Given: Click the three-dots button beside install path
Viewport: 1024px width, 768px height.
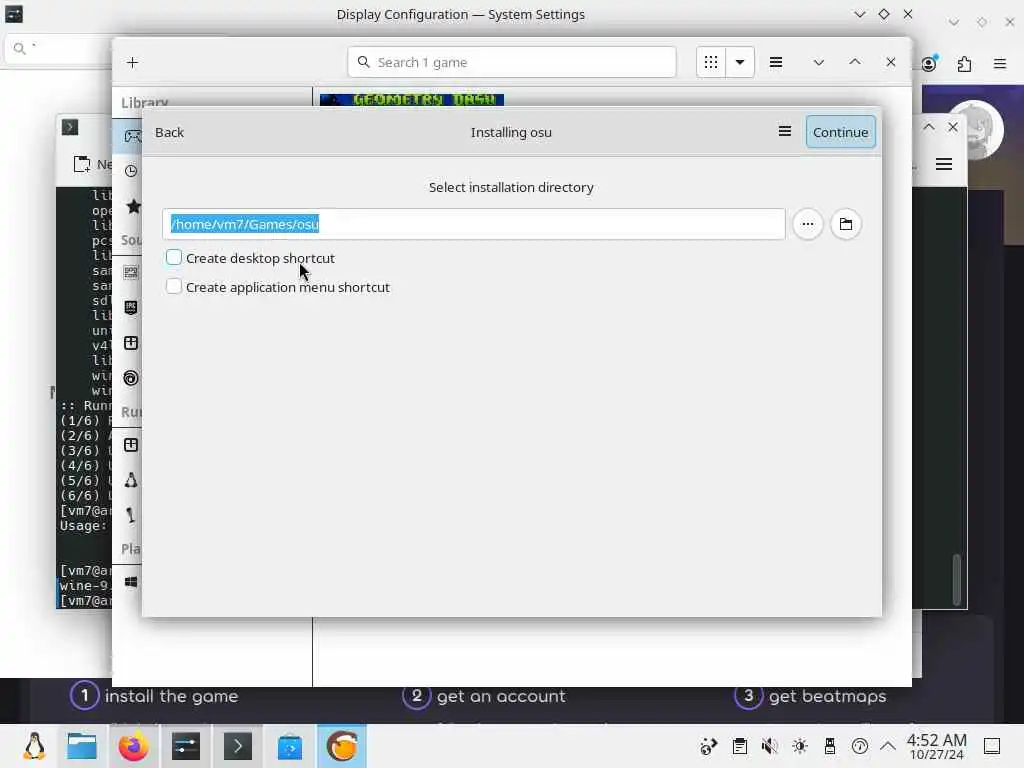Looking at the screenshot, I should 808,224.
